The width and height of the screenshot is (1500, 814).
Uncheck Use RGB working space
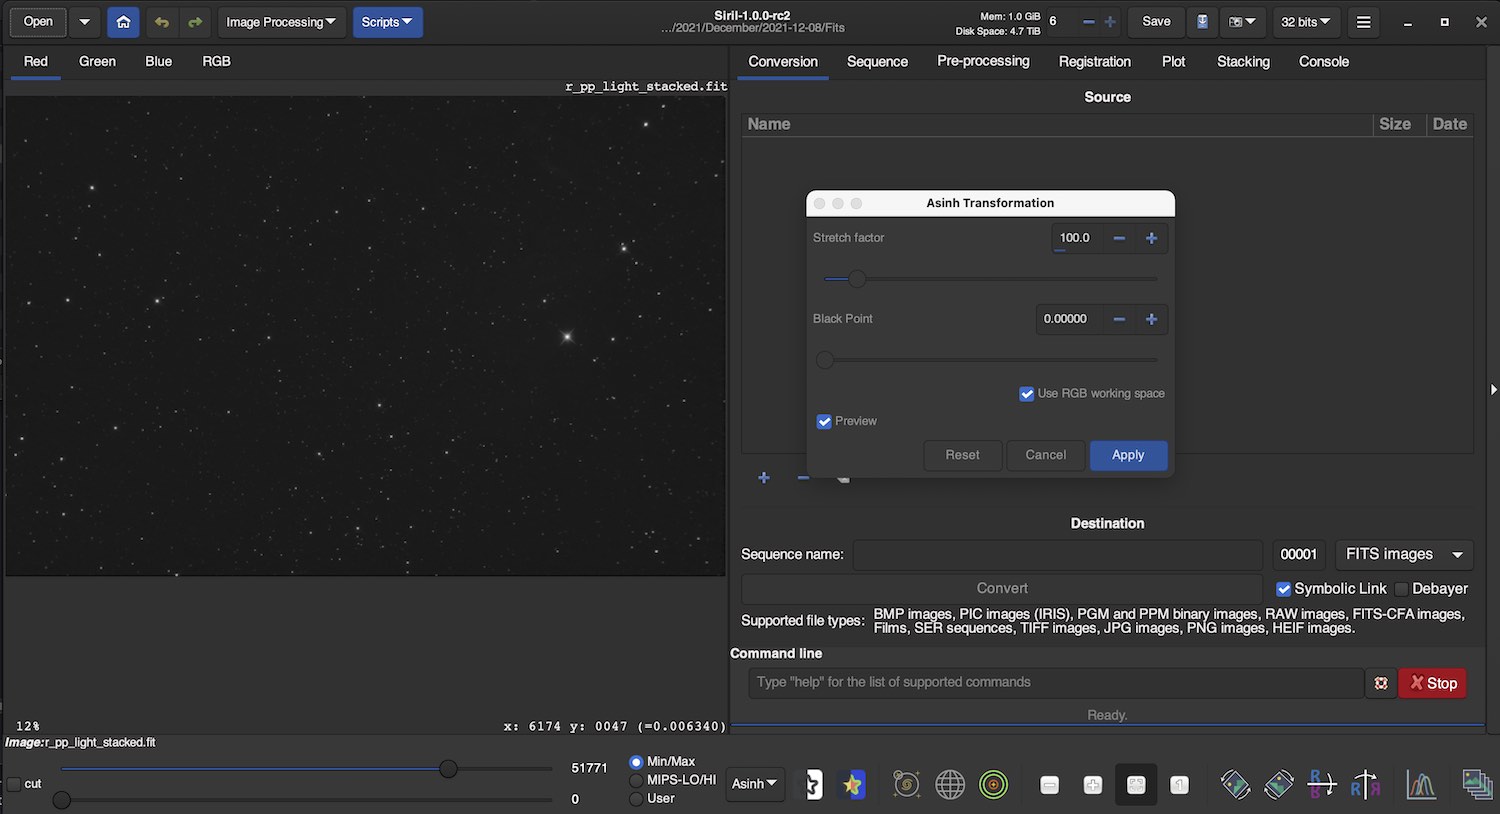tap(1026, 394)
